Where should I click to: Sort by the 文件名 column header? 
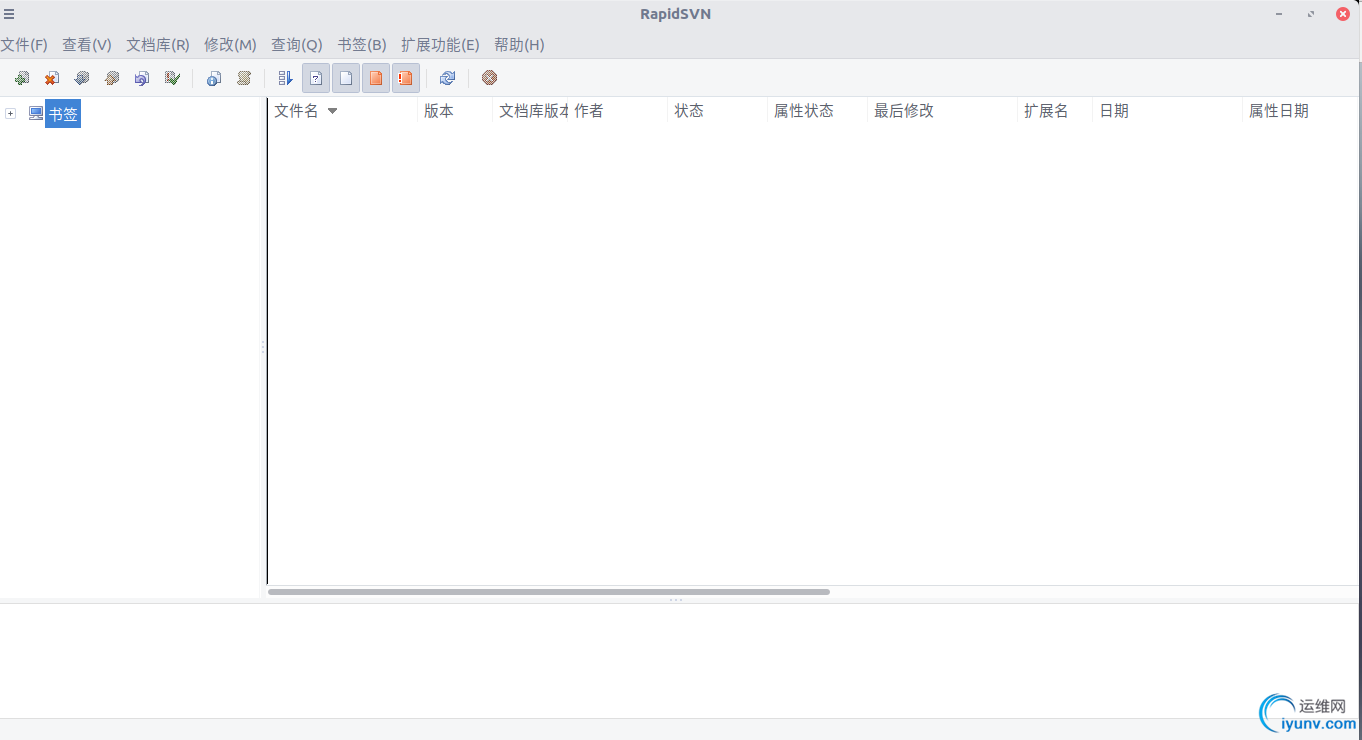(343, 111)
